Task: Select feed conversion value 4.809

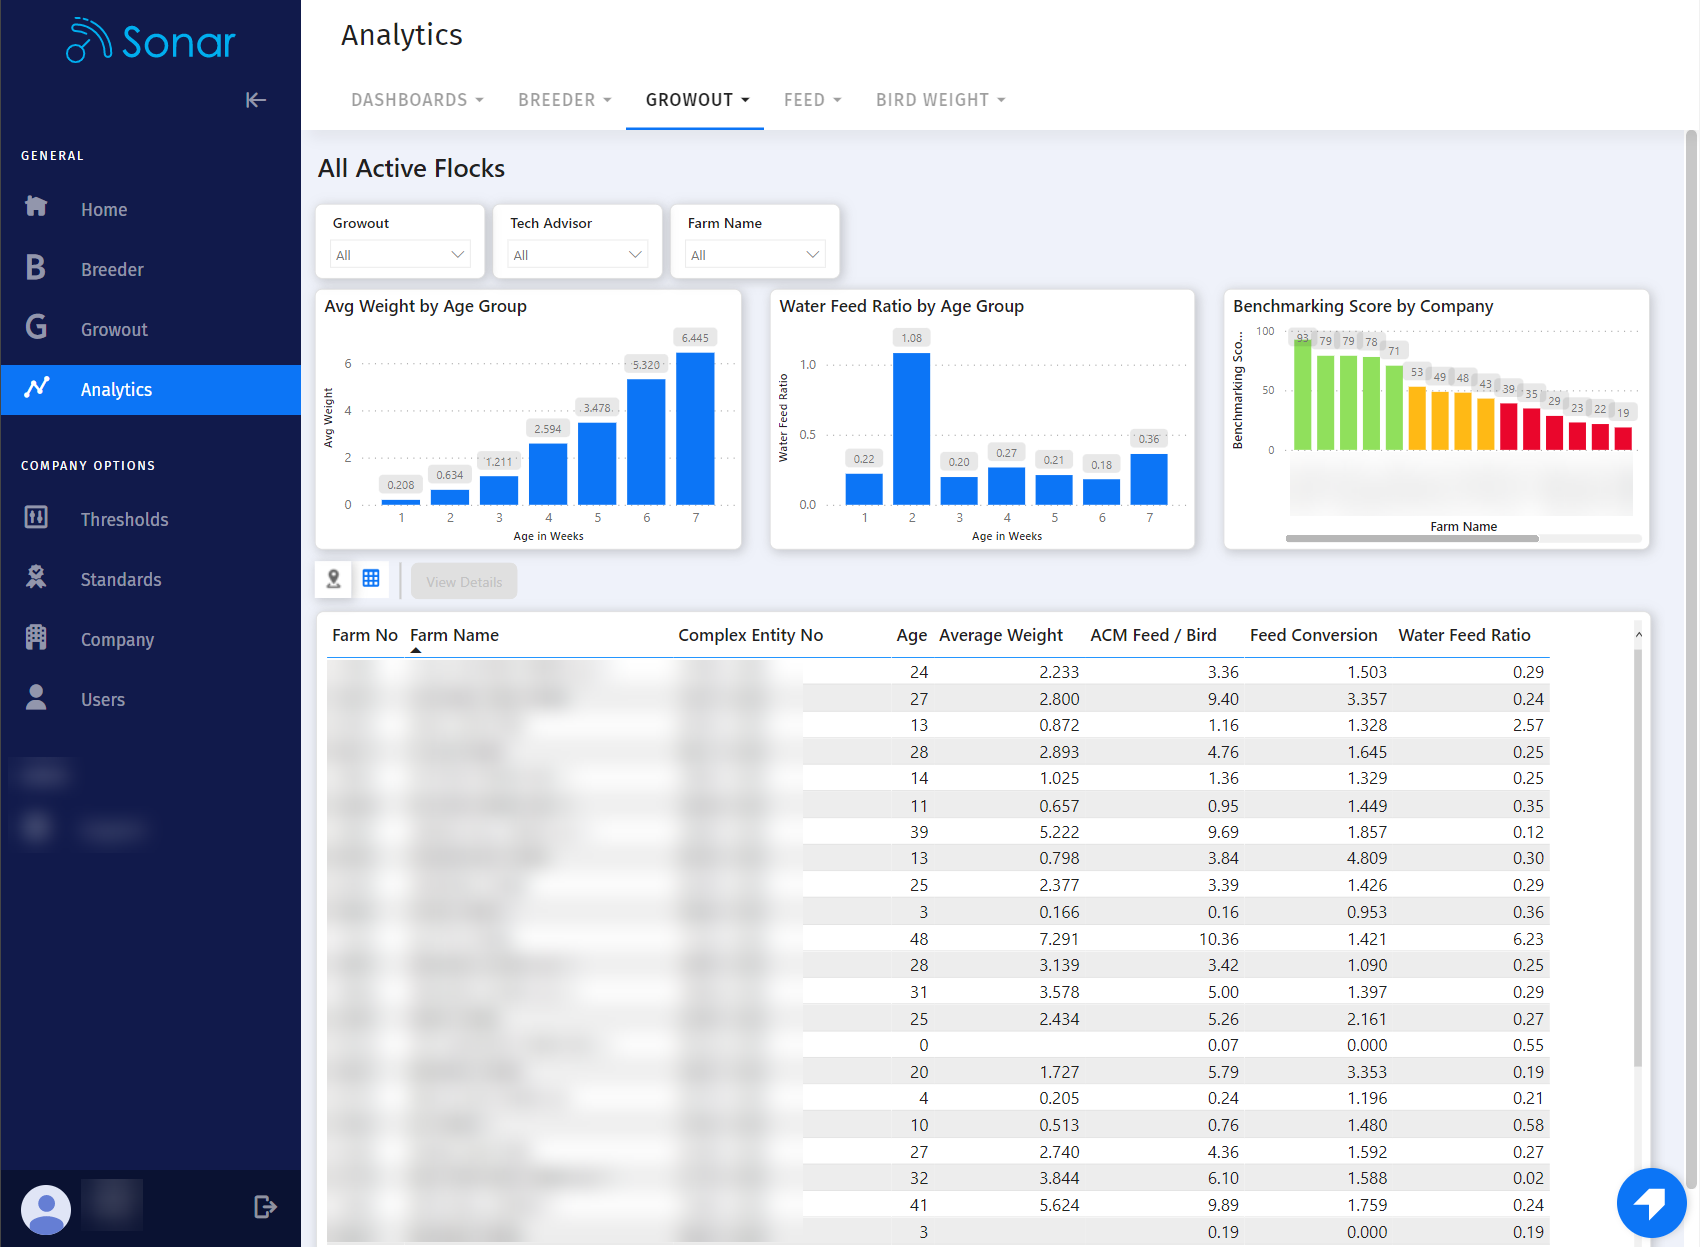Action: tap(1367, 858)
